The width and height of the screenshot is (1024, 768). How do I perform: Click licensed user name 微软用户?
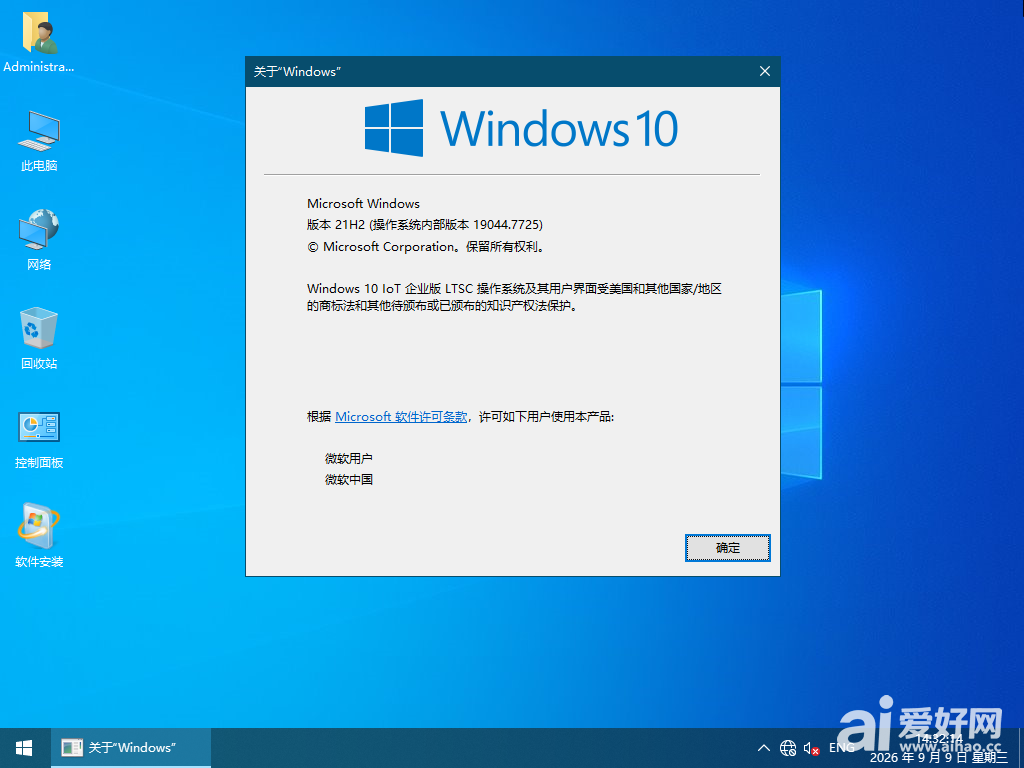coord(349,458)
